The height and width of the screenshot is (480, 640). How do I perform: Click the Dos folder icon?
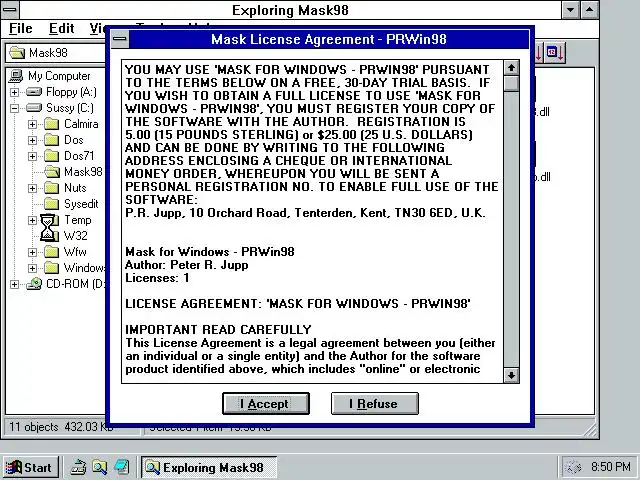[51, 140]
